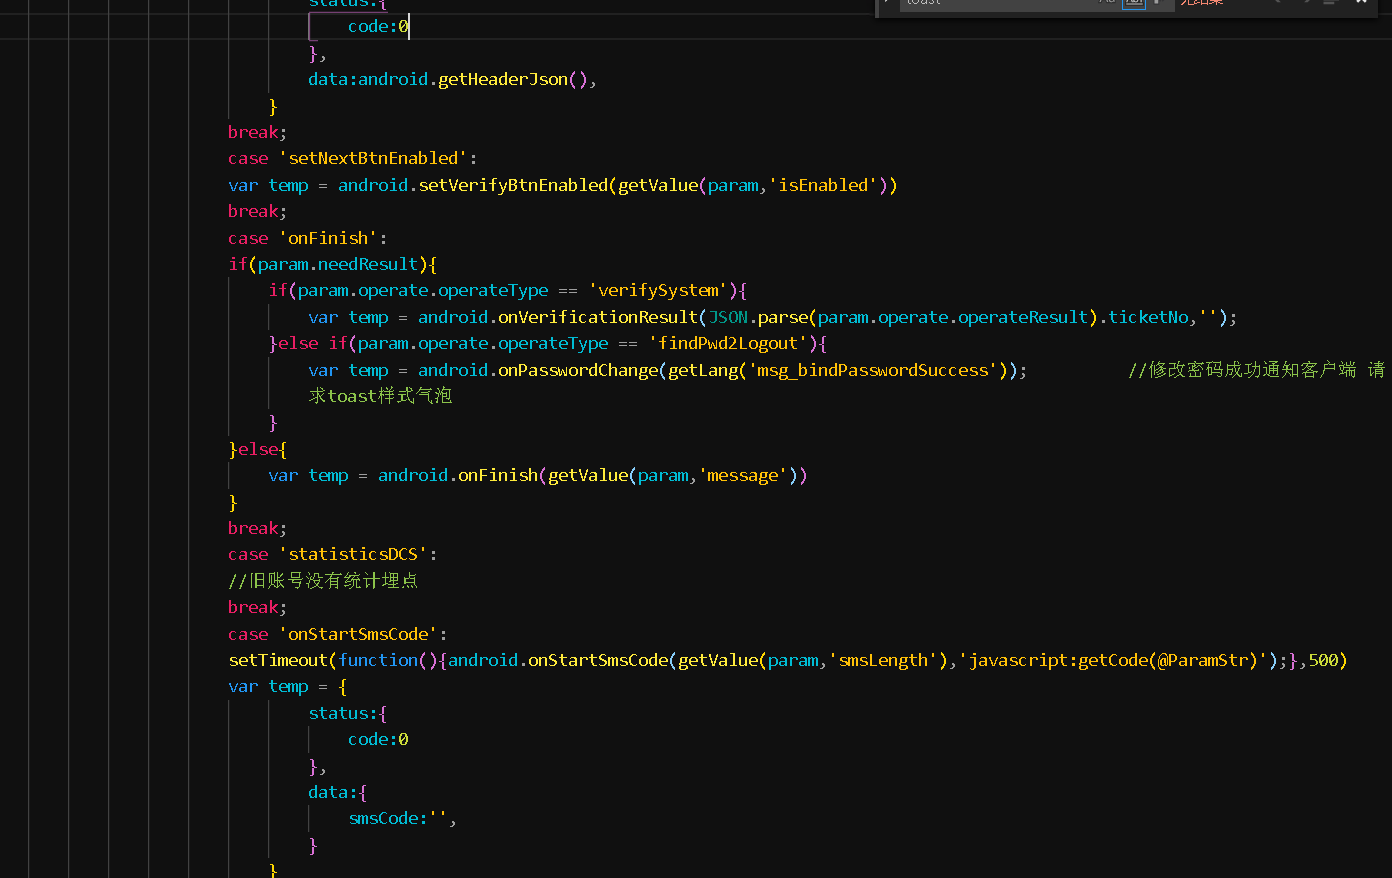This screenshot has height=878, width=1392.
Task: Click the status:{ line below var temp = {
Action: point(348,713)
